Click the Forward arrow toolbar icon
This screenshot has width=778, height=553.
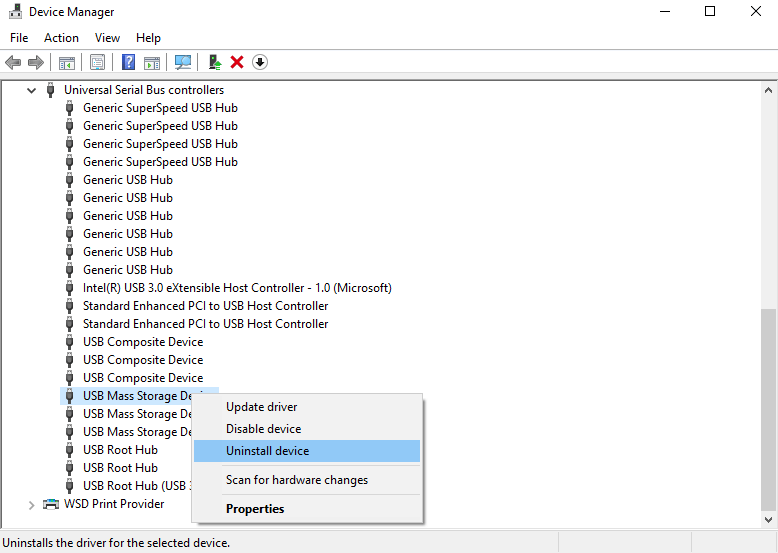point(36,62)
